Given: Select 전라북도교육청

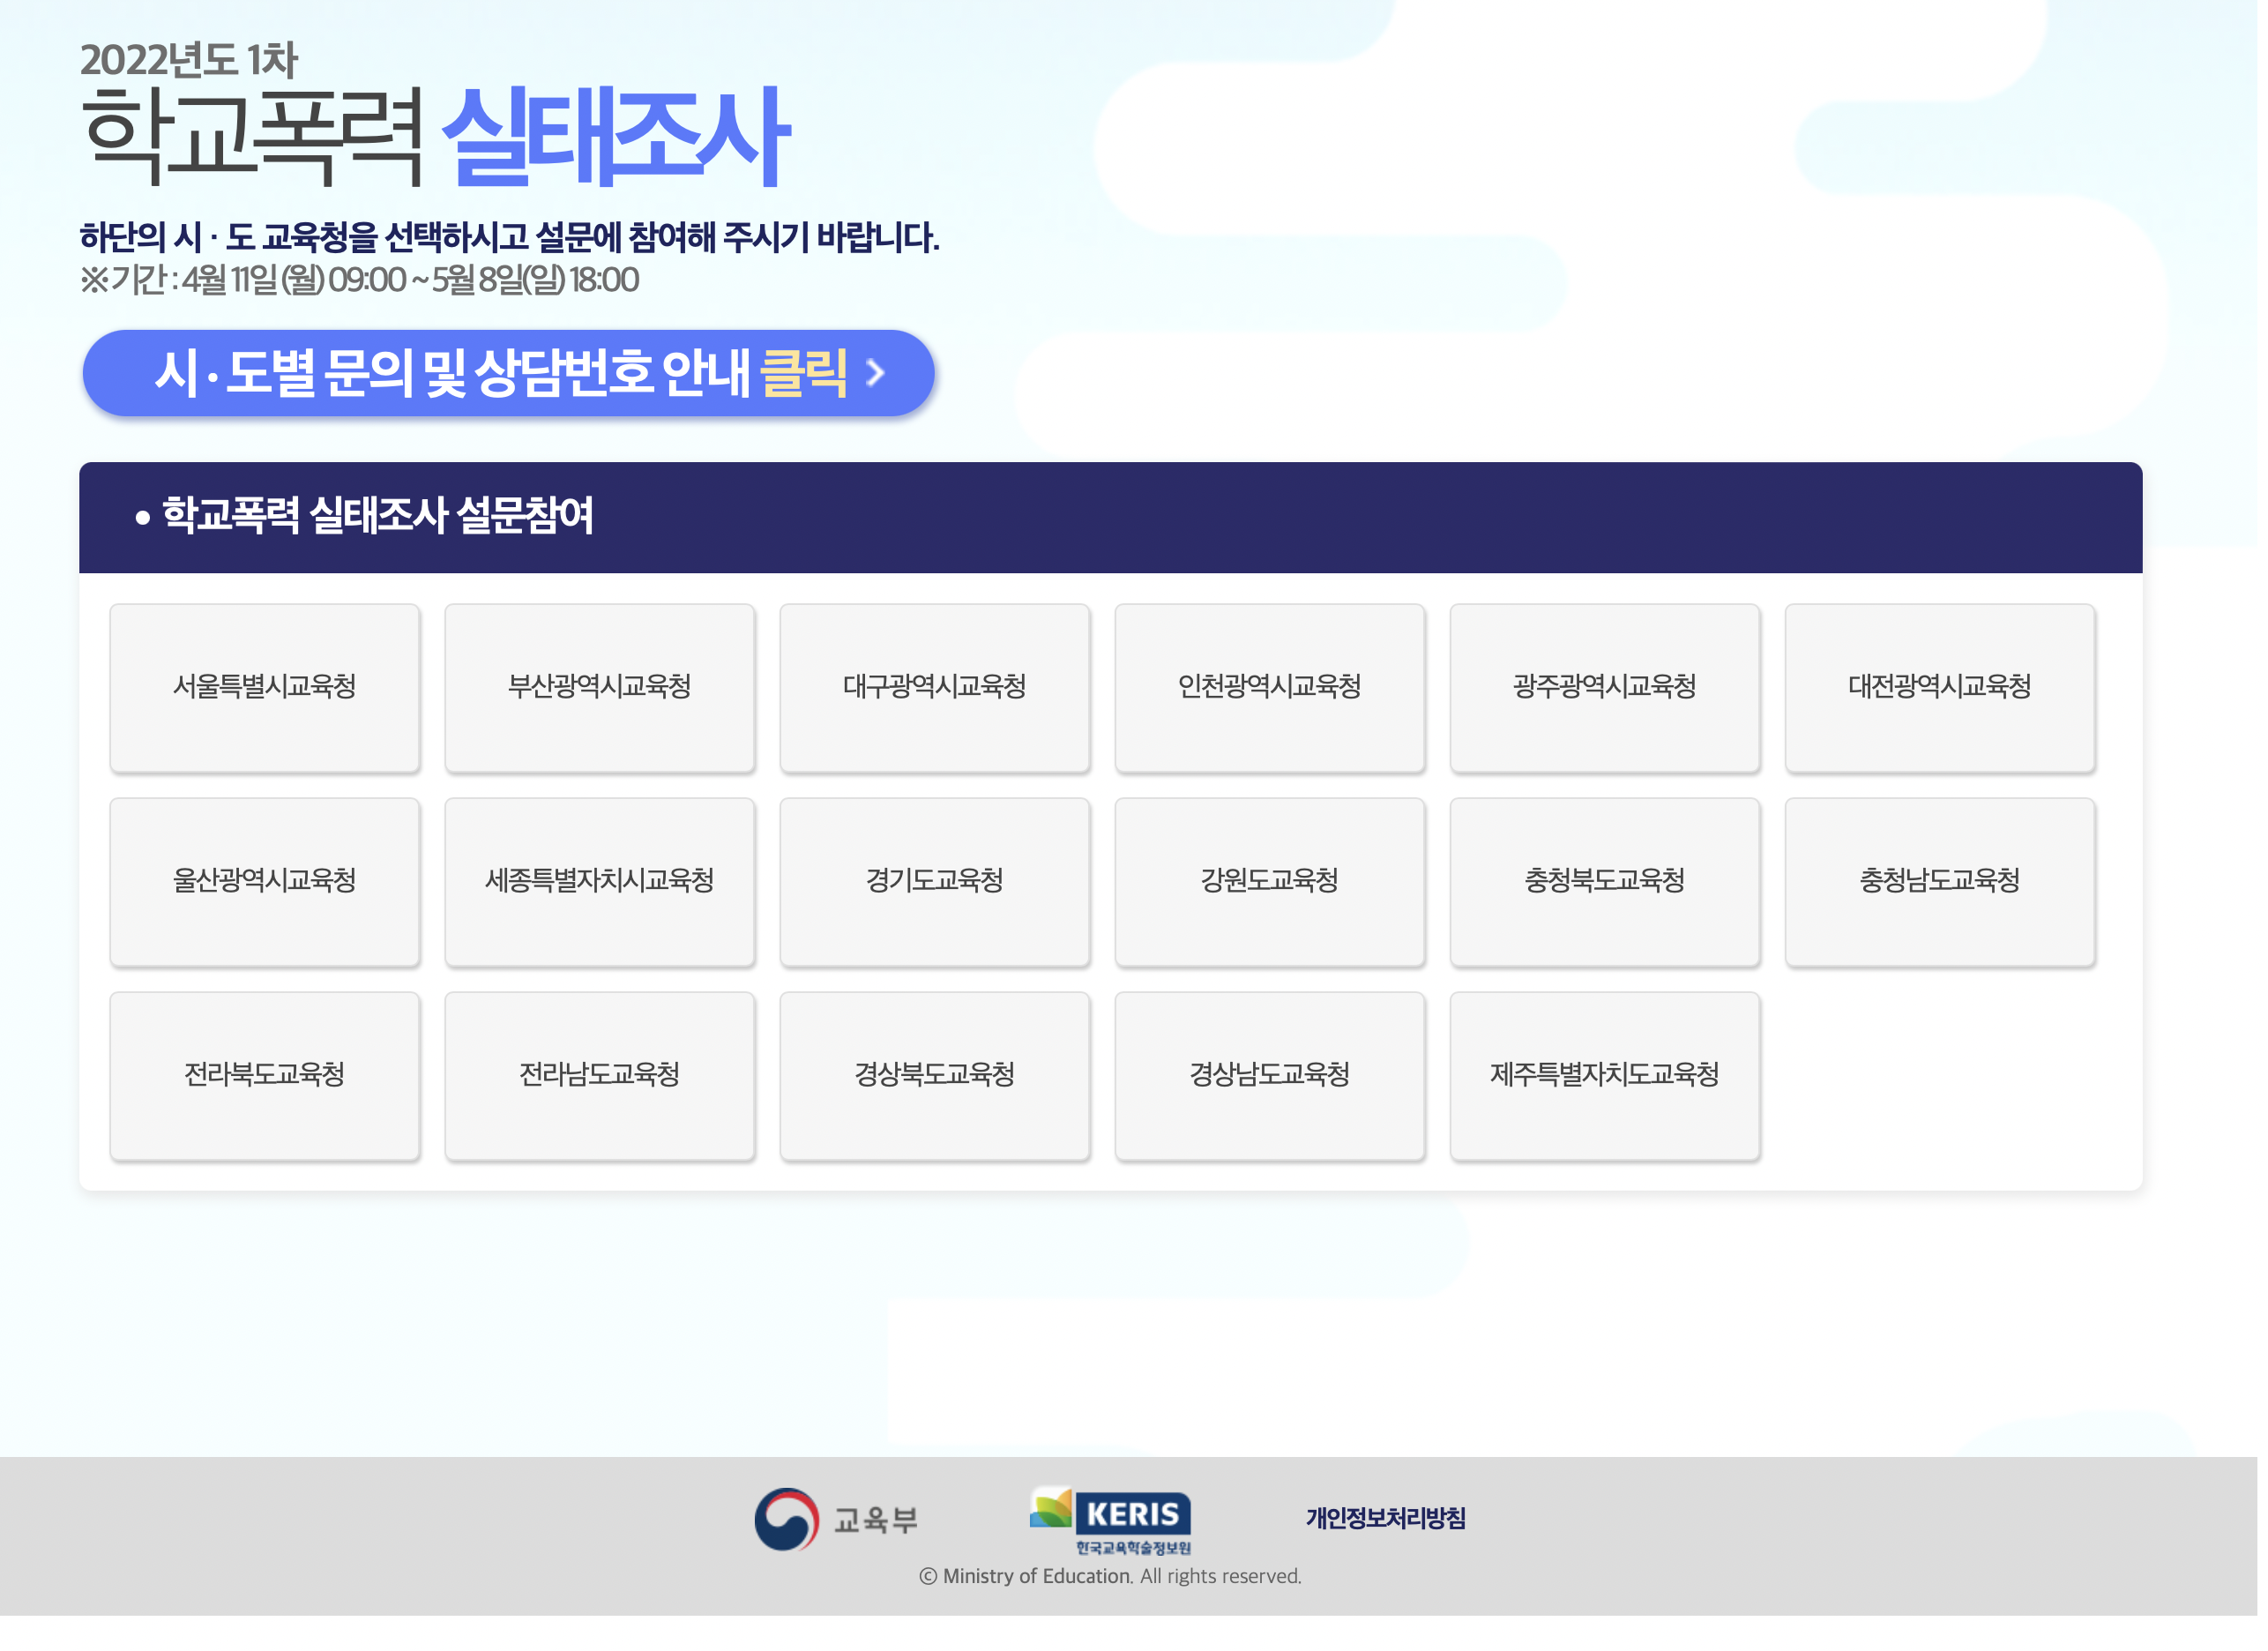Looking at the screenshot, I should [265, 1075].
